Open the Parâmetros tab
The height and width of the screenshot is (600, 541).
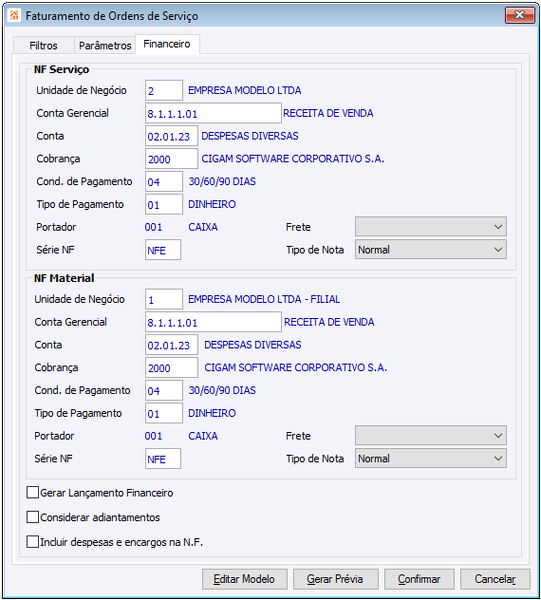click(105, 46)
